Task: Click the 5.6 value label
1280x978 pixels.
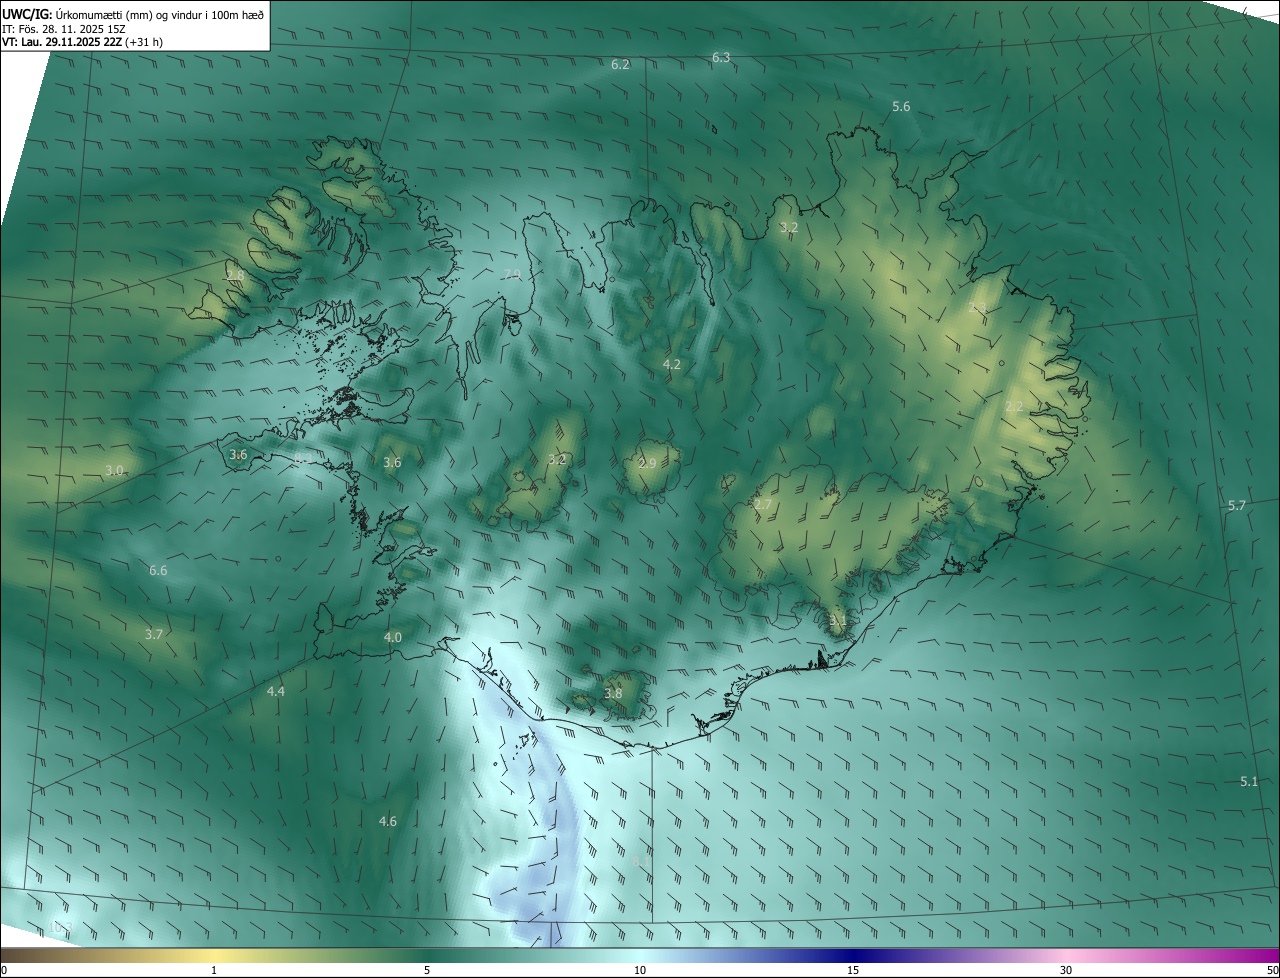Action: coord(901,107)
